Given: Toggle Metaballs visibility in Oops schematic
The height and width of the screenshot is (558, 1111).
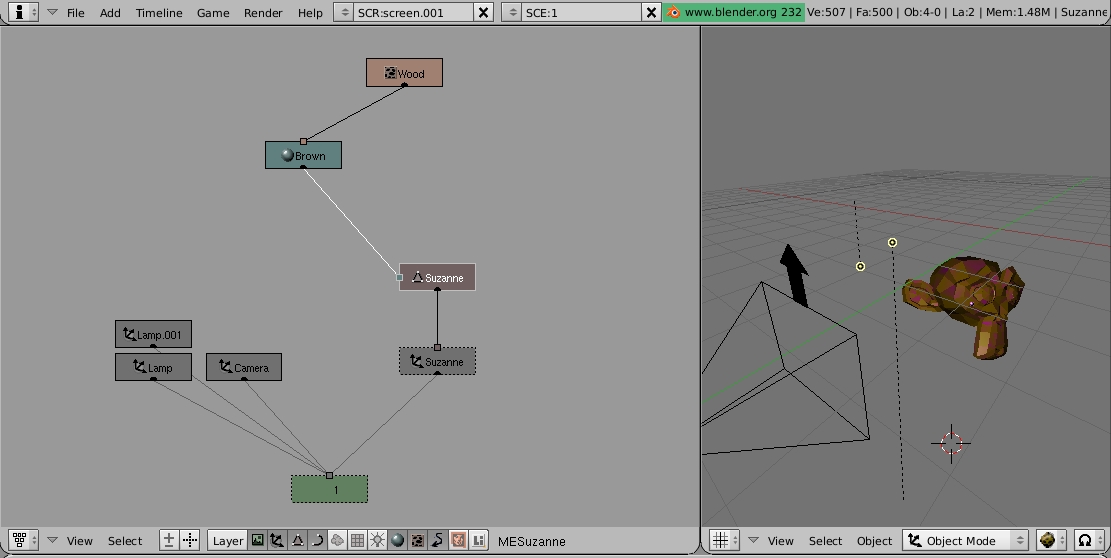Looking at the screenshot, I should click(337, 540).
